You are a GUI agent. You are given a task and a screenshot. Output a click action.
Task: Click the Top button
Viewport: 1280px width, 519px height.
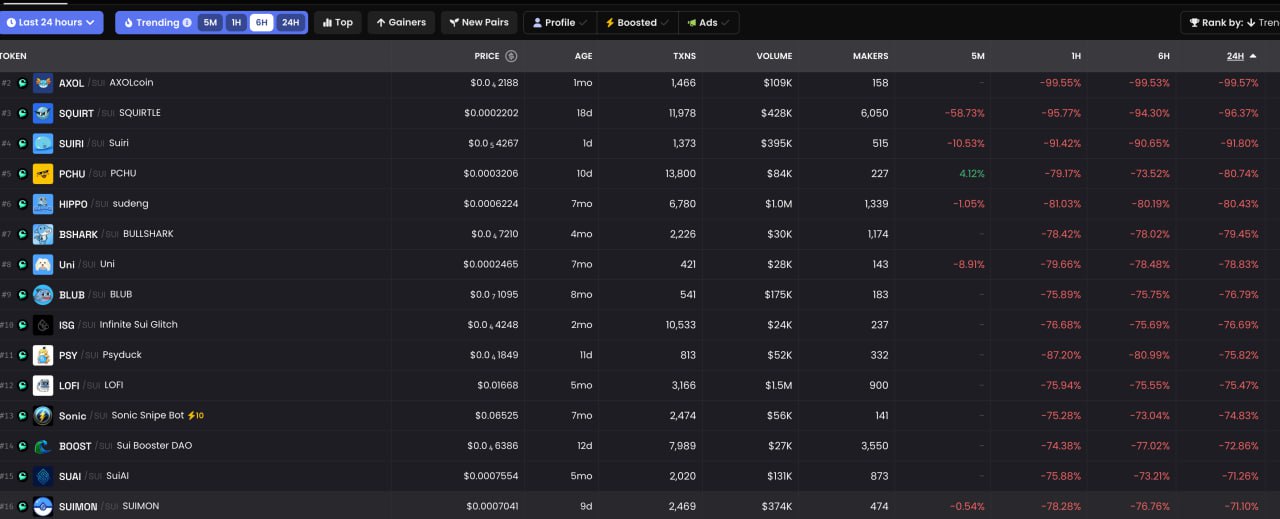(337, 22)
